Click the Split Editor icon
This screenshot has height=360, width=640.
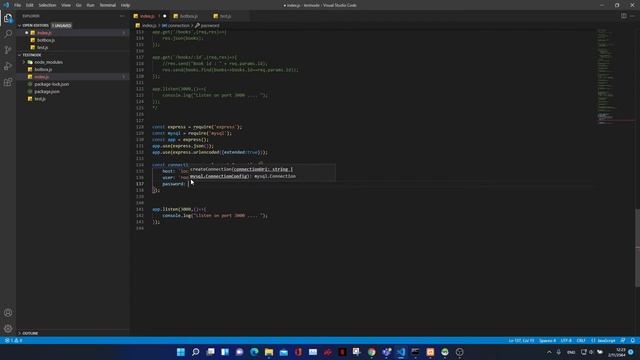[624, 16]
